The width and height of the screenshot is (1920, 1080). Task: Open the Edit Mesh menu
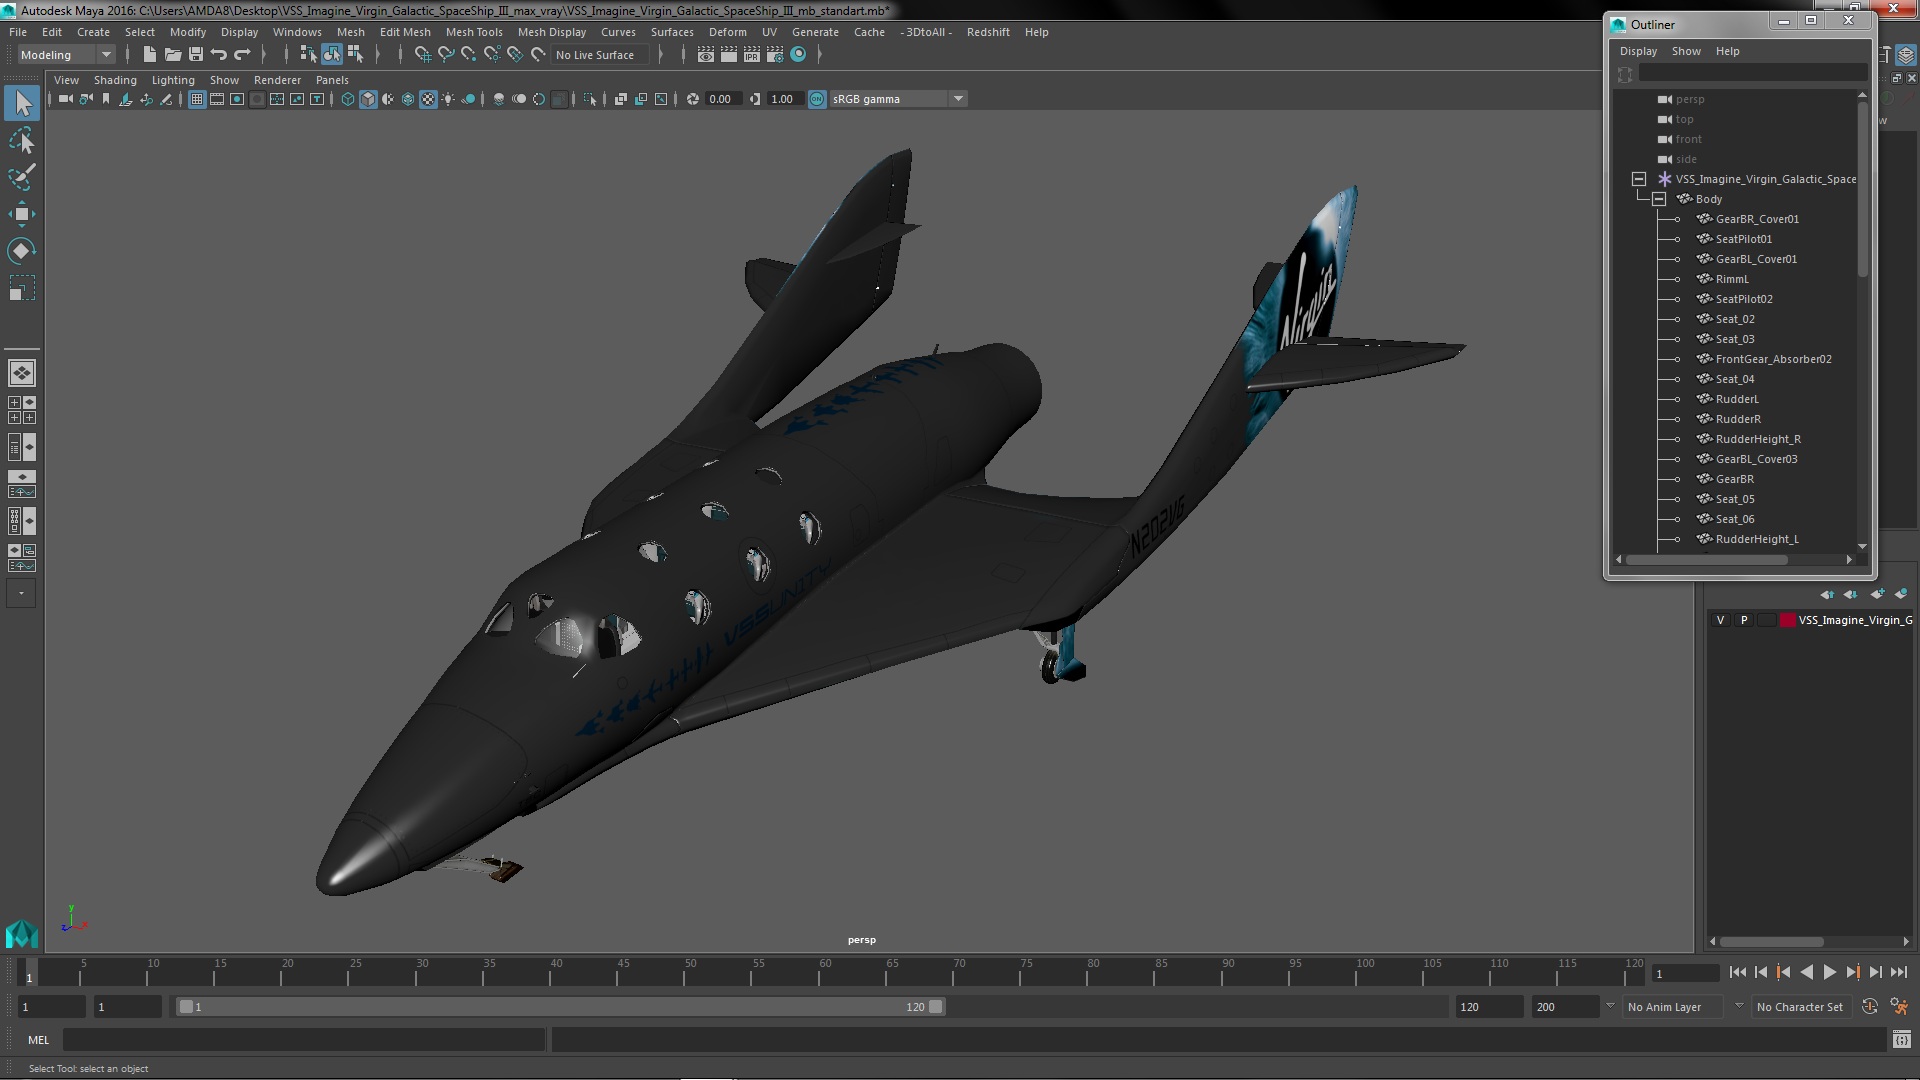tap(405, 32)
